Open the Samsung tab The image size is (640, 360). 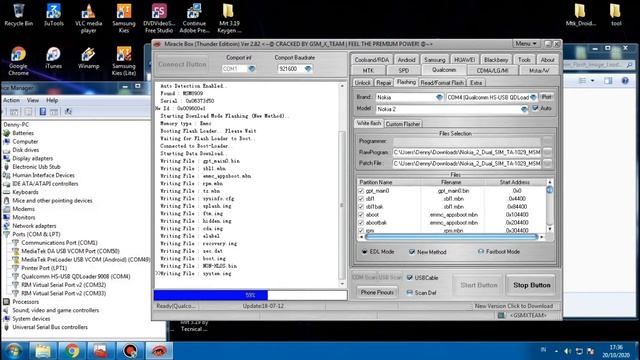434,60
